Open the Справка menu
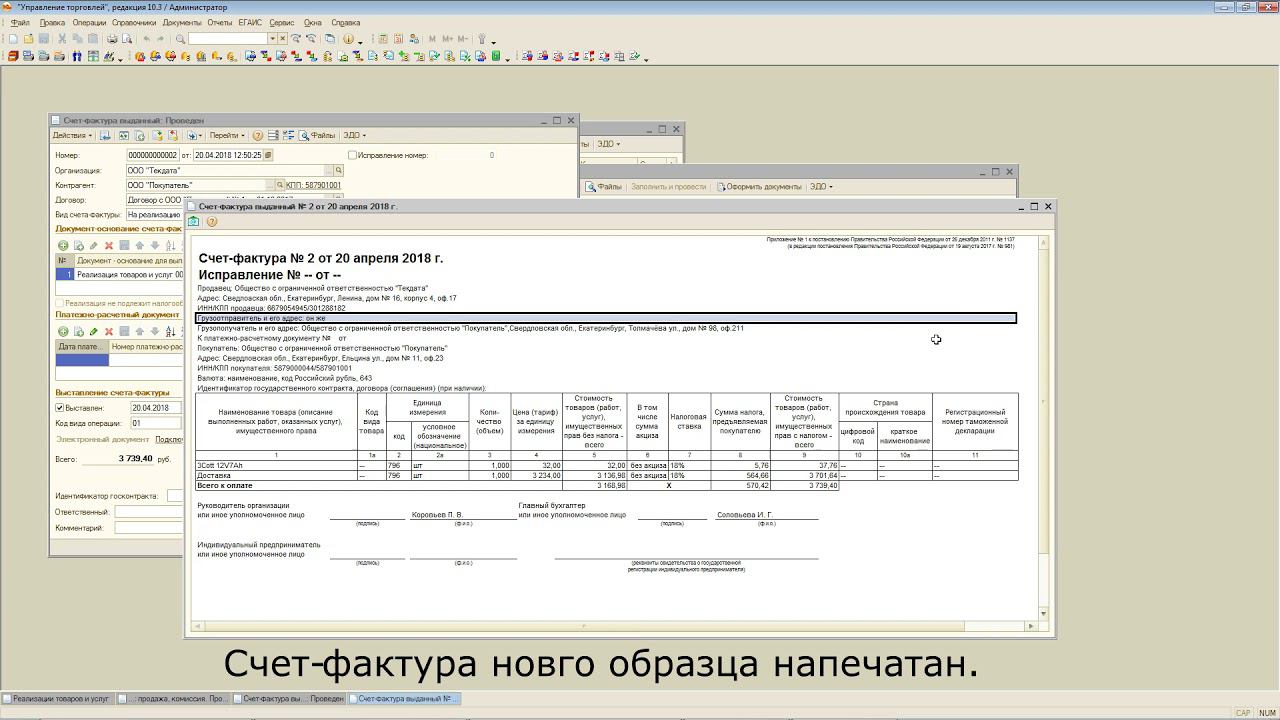The width and height of the screenshot is (1280, 720). click(345, 22)
